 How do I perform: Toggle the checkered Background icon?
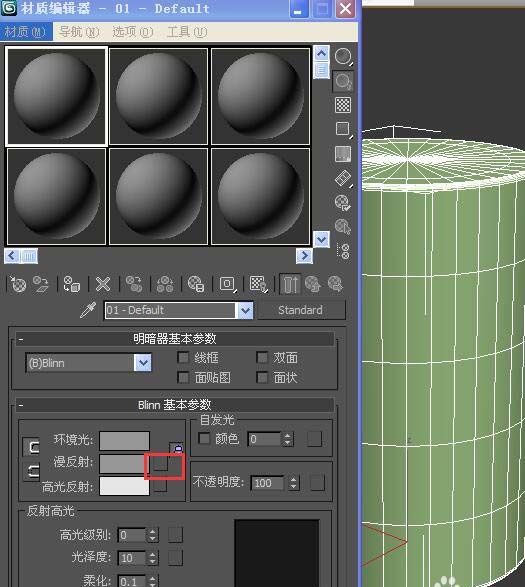click(x=343, y=105)
